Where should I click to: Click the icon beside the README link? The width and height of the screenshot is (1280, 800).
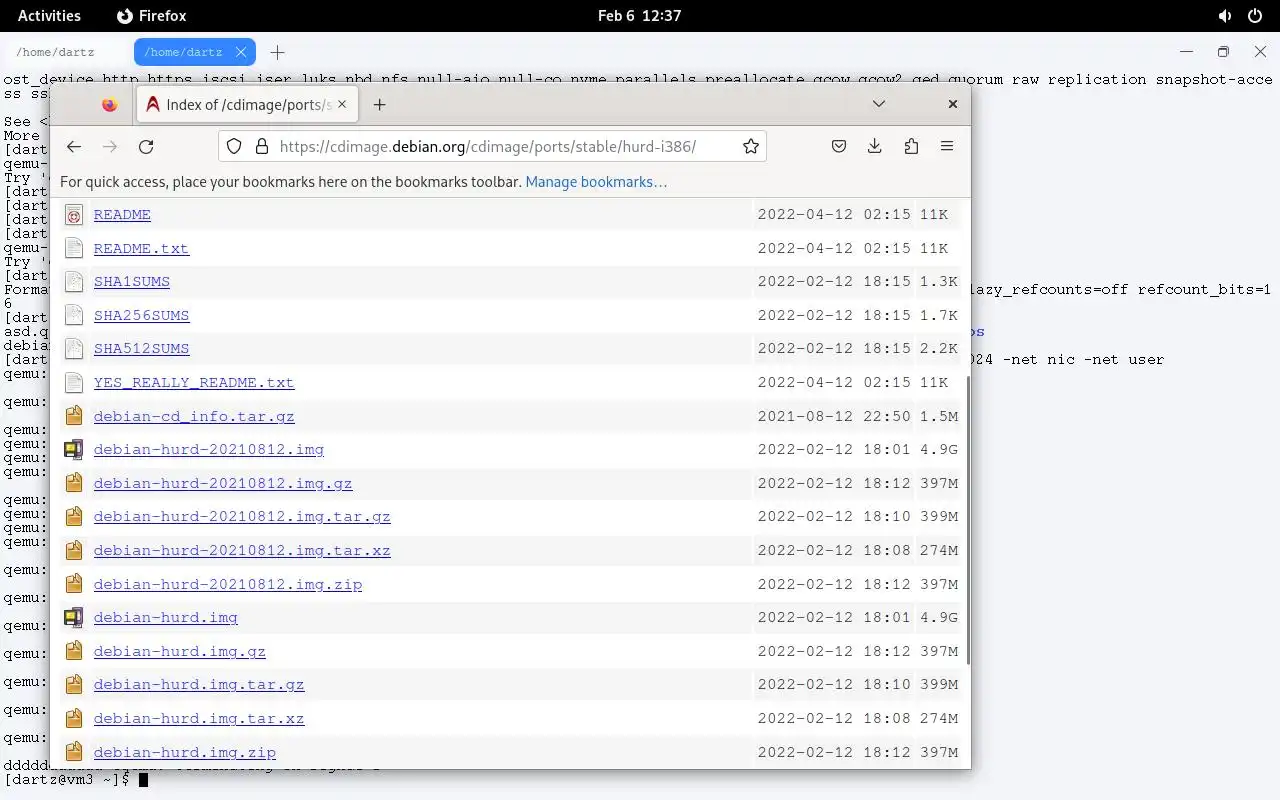click(x=73, y=215)
